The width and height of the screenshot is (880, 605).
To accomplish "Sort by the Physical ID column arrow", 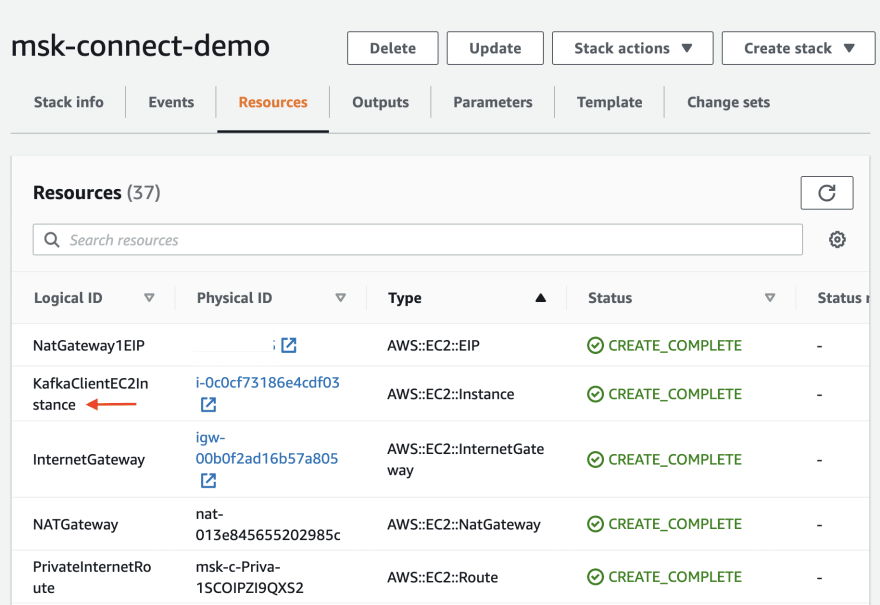I will pyautogui.click(x=340, y=298).
